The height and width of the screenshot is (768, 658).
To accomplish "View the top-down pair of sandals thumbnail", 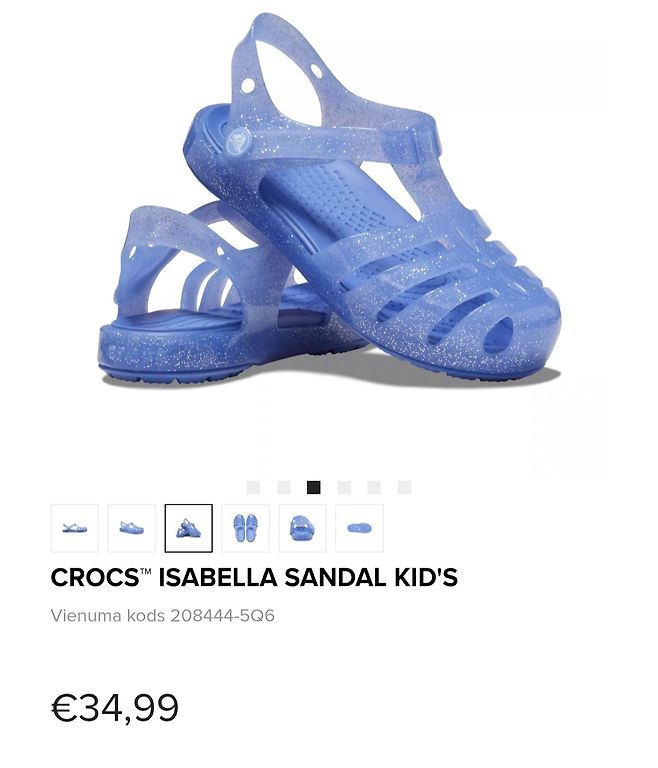I will 245,528.
